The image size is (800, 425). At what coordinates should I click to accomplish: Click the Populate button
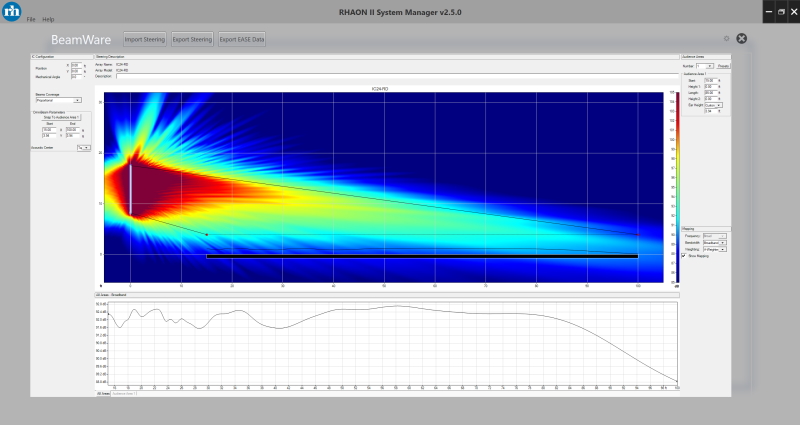point(724,65)
